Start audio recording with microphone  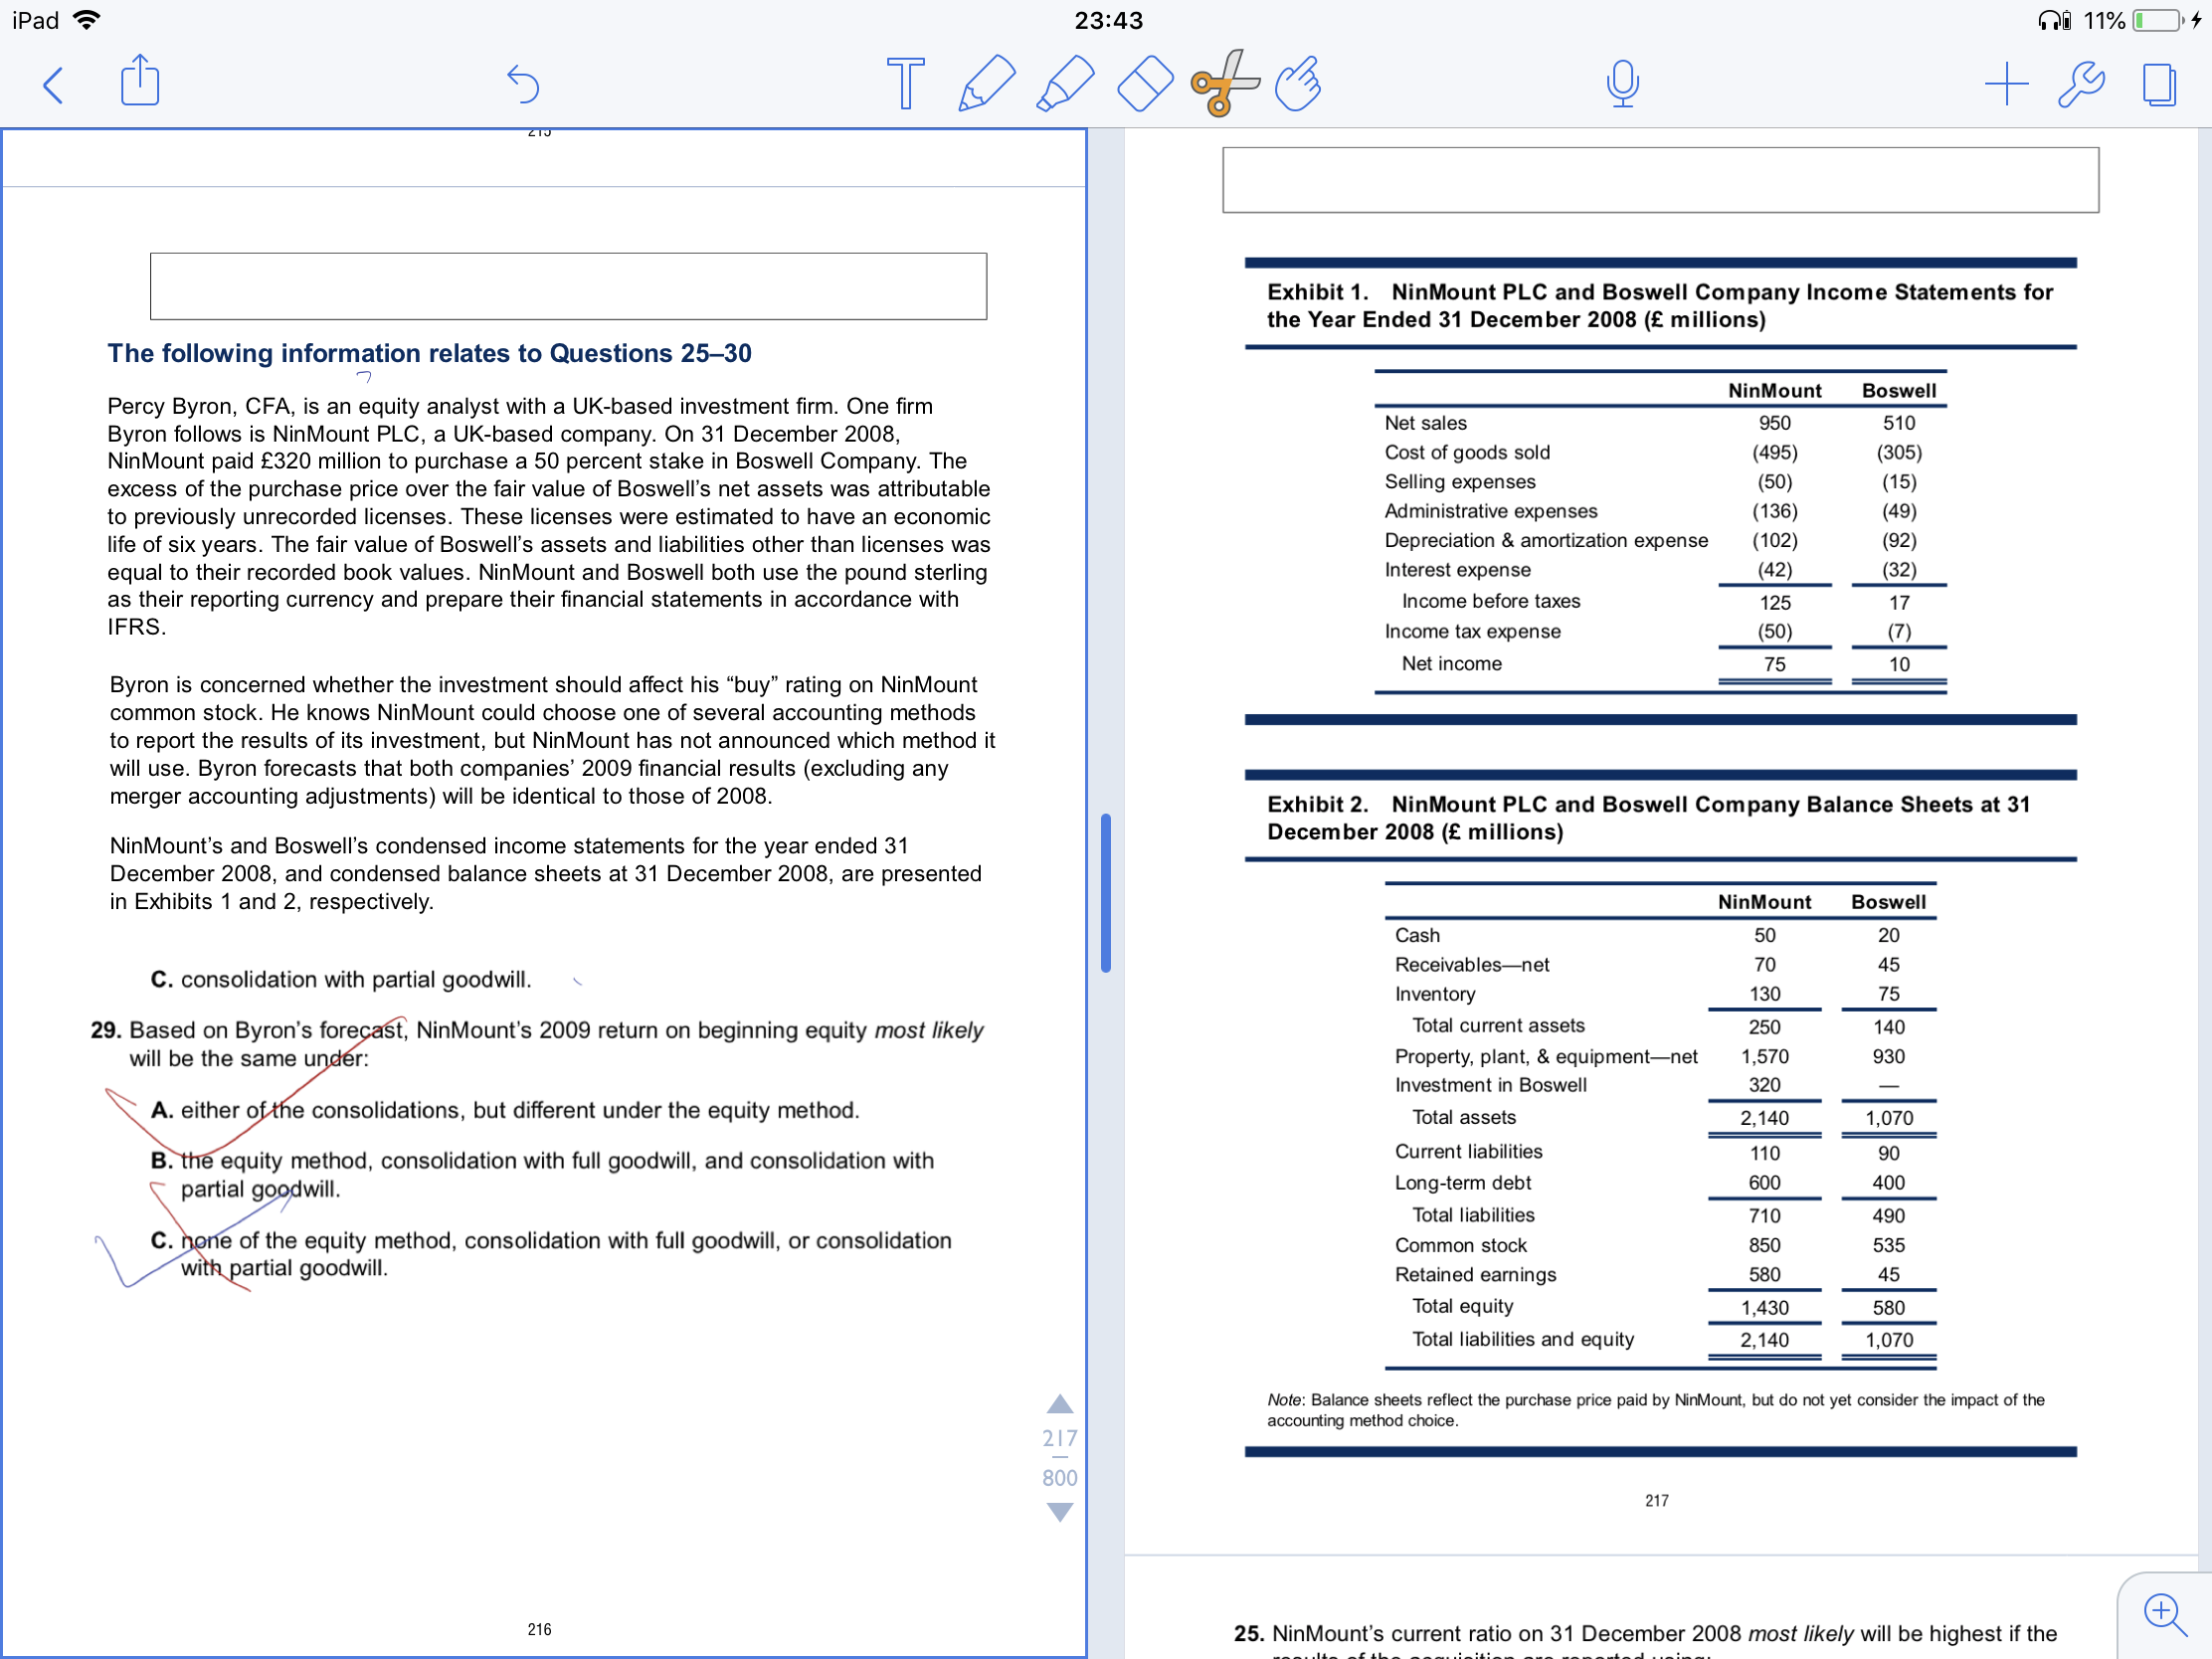[x=1622, y=83]
